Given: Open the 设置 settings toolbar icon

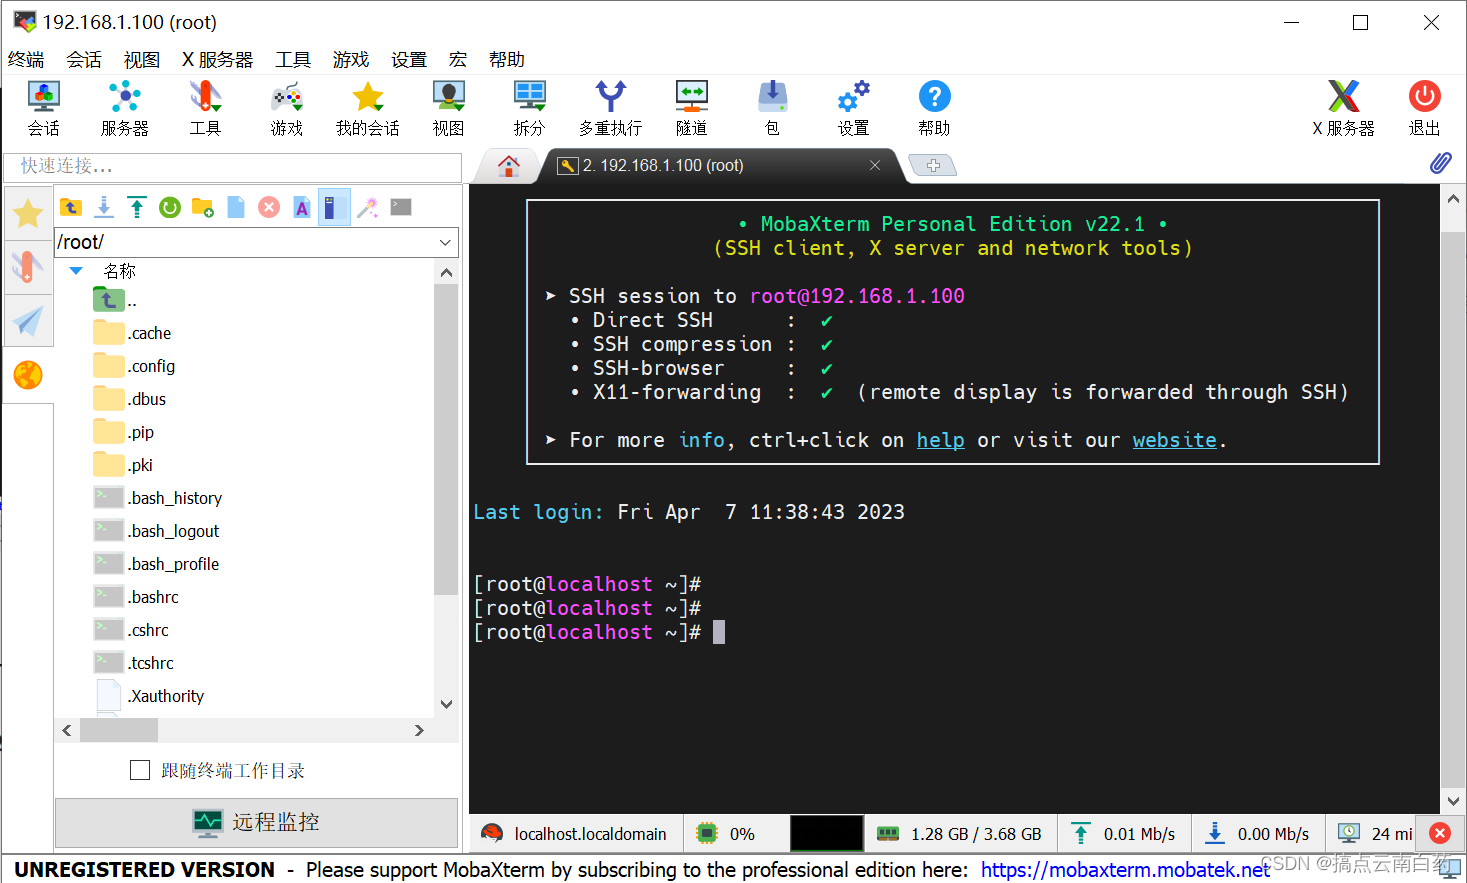Looking at the screenshot, I should tap(853, 108).
